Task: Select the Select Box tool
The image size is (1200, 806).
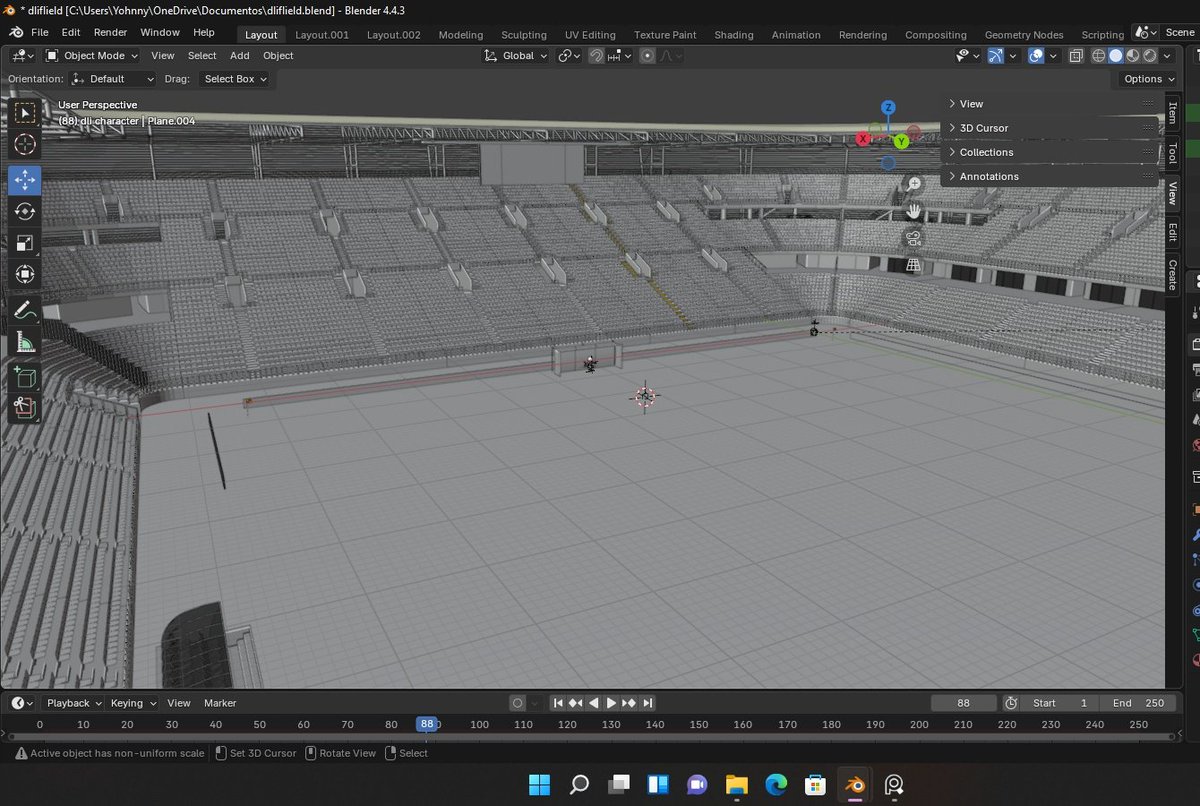Action: (x=25, y=113)
